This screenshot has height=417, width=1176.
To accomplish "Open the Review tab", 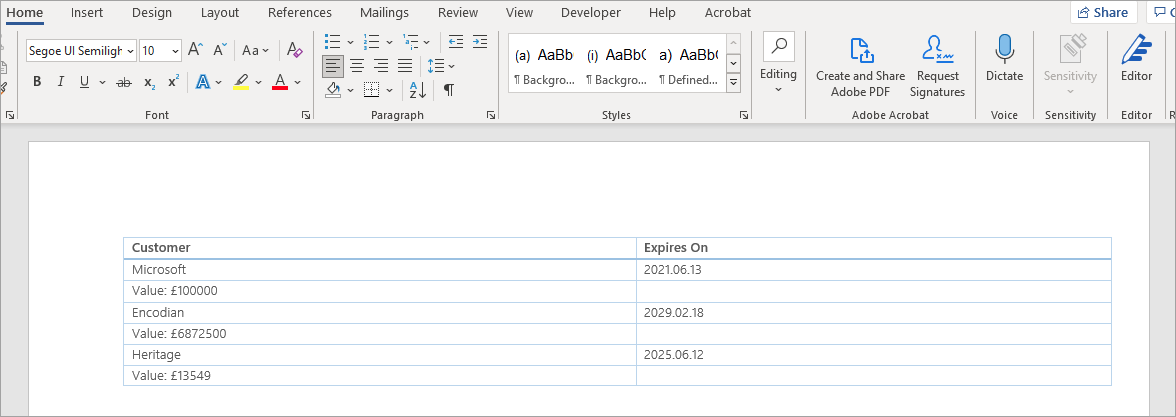I will [458, 13].
